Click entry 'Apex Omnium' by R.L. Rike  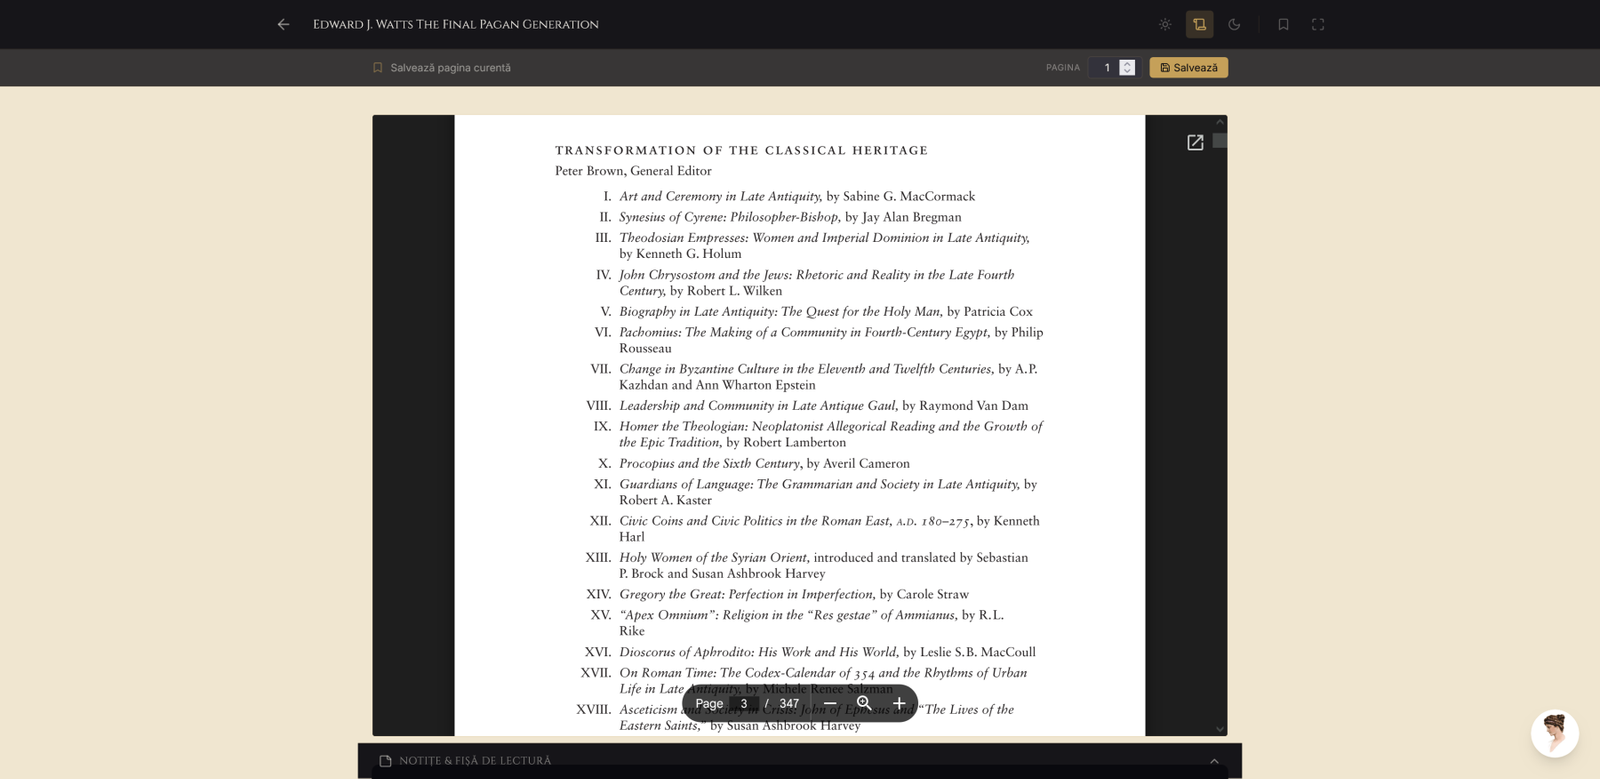(x=811, y=623)
